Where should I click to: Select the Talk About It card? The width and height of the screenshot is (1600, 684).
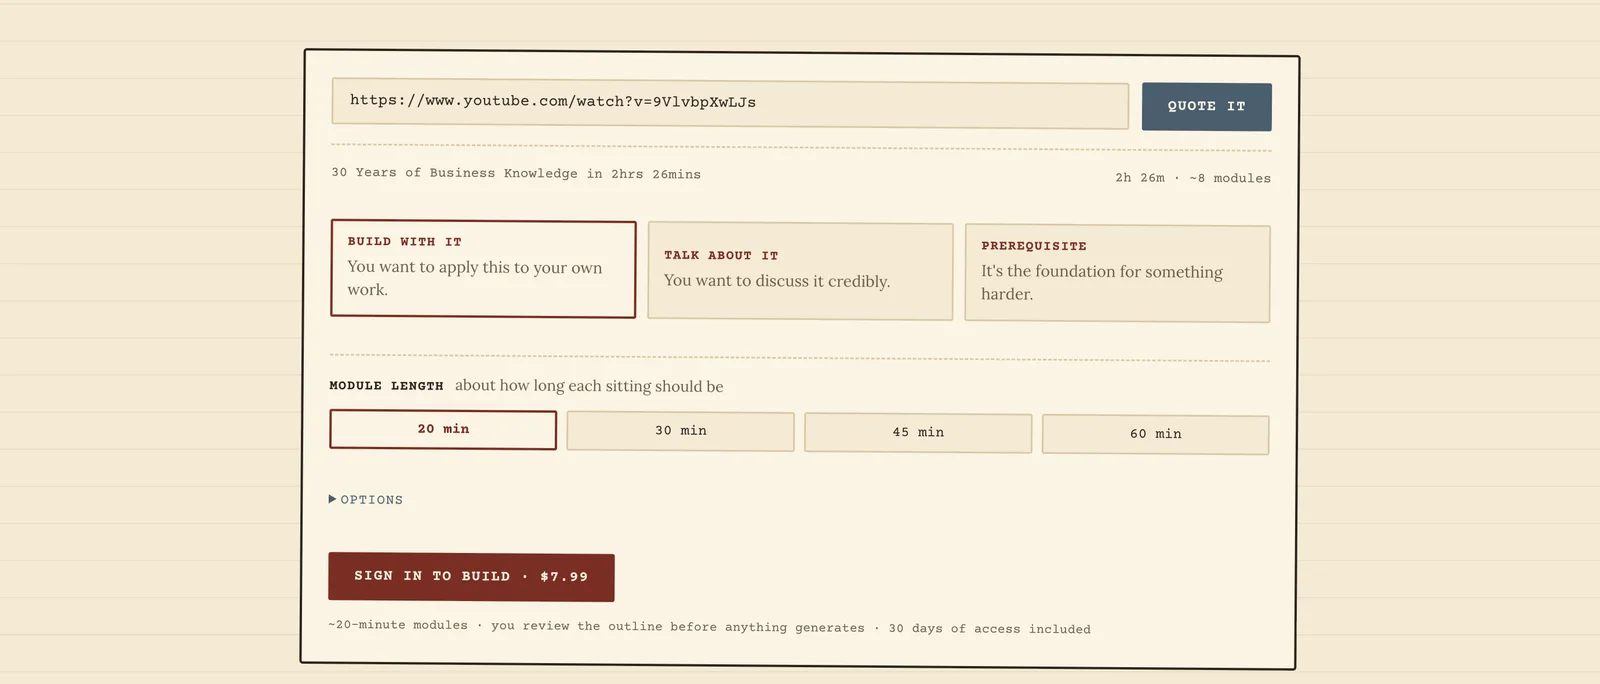point(800,271)
